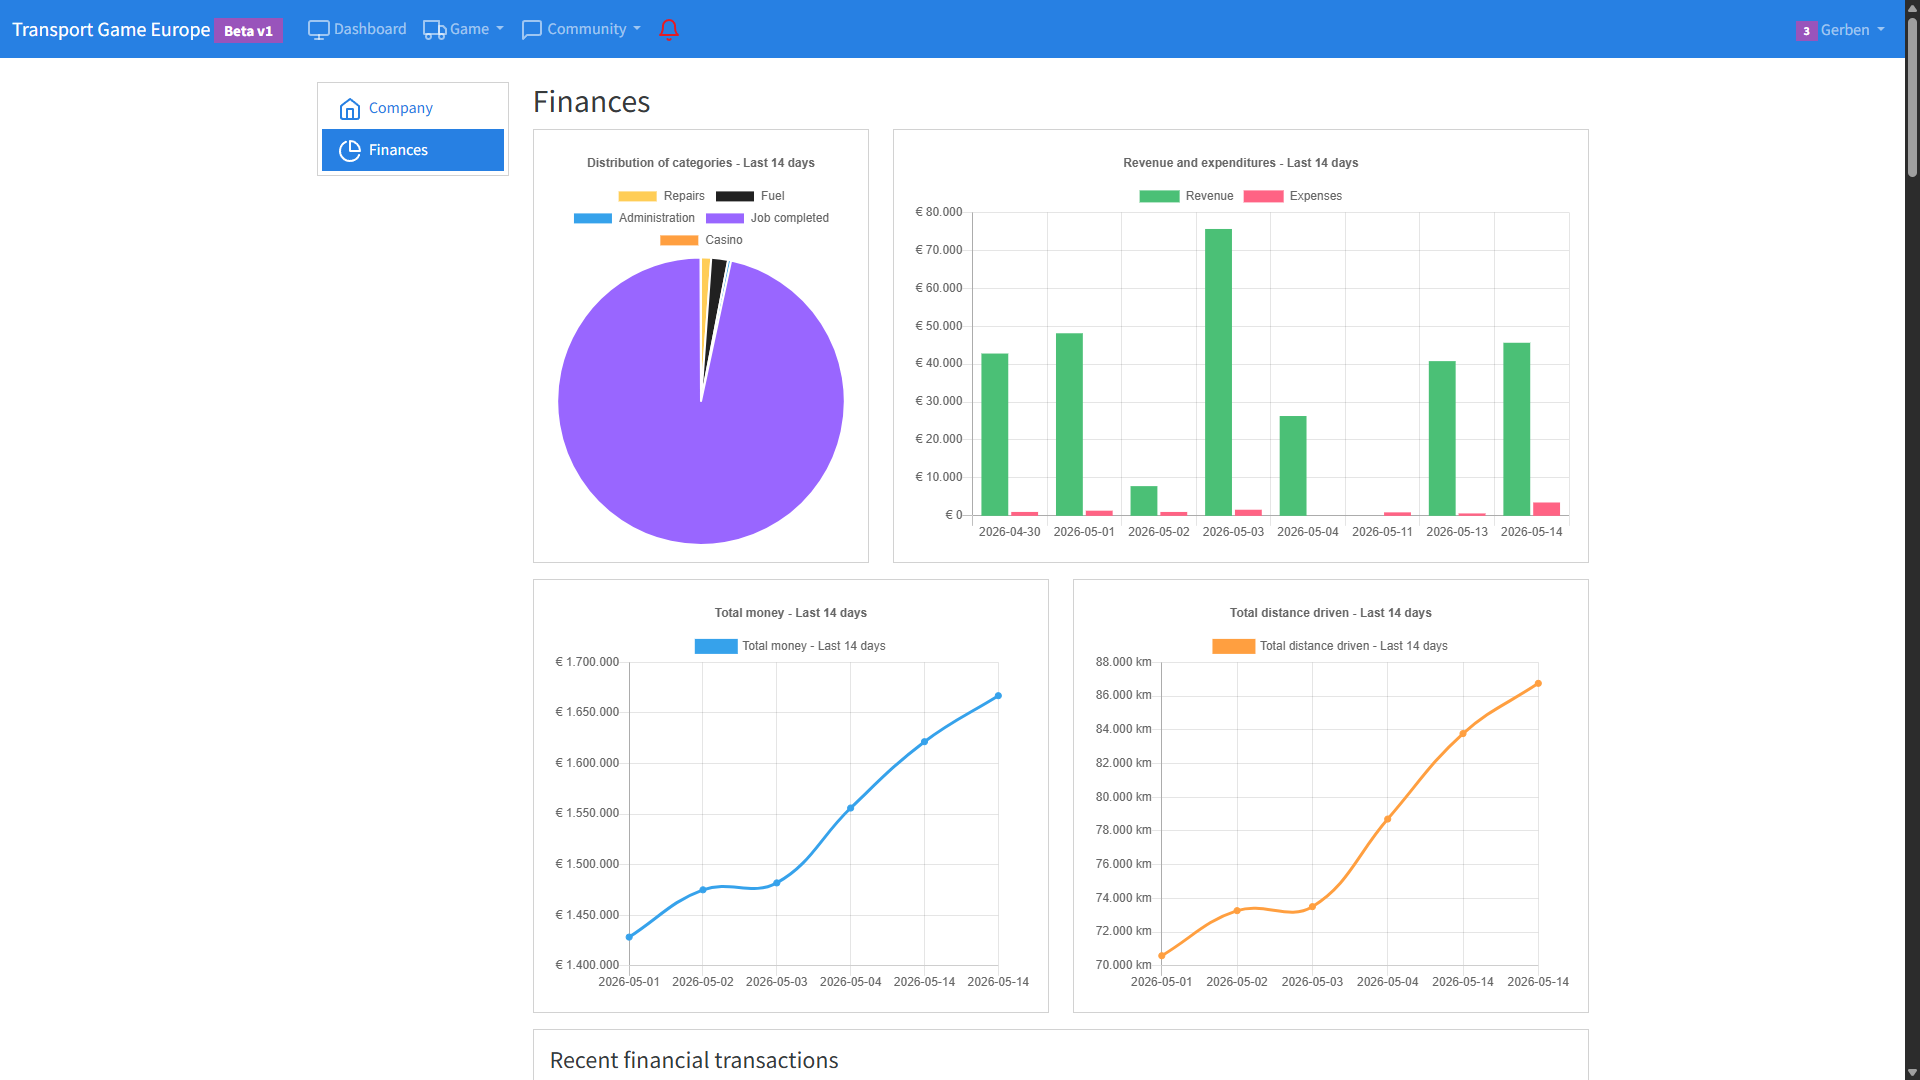Toggle the Repairs legend in pie chart

(x=662, y=196)
